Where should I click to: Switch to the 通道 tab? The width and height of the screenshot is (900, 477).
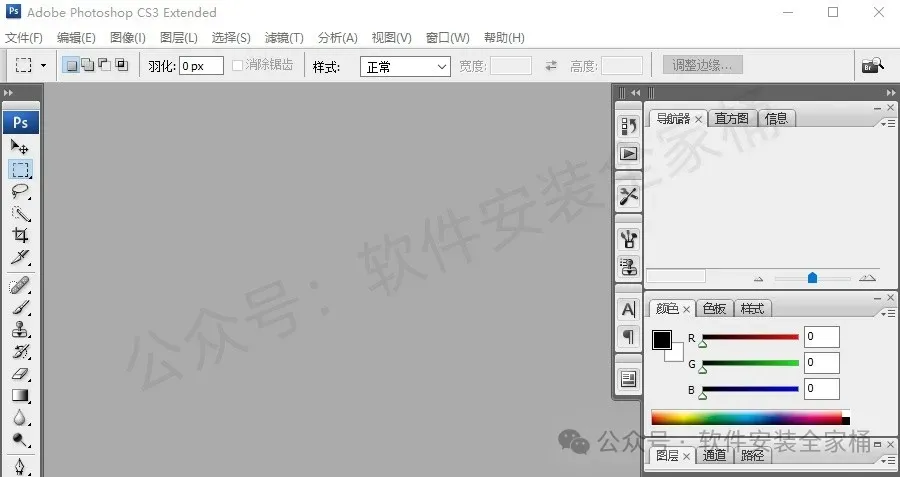(714, 455)
